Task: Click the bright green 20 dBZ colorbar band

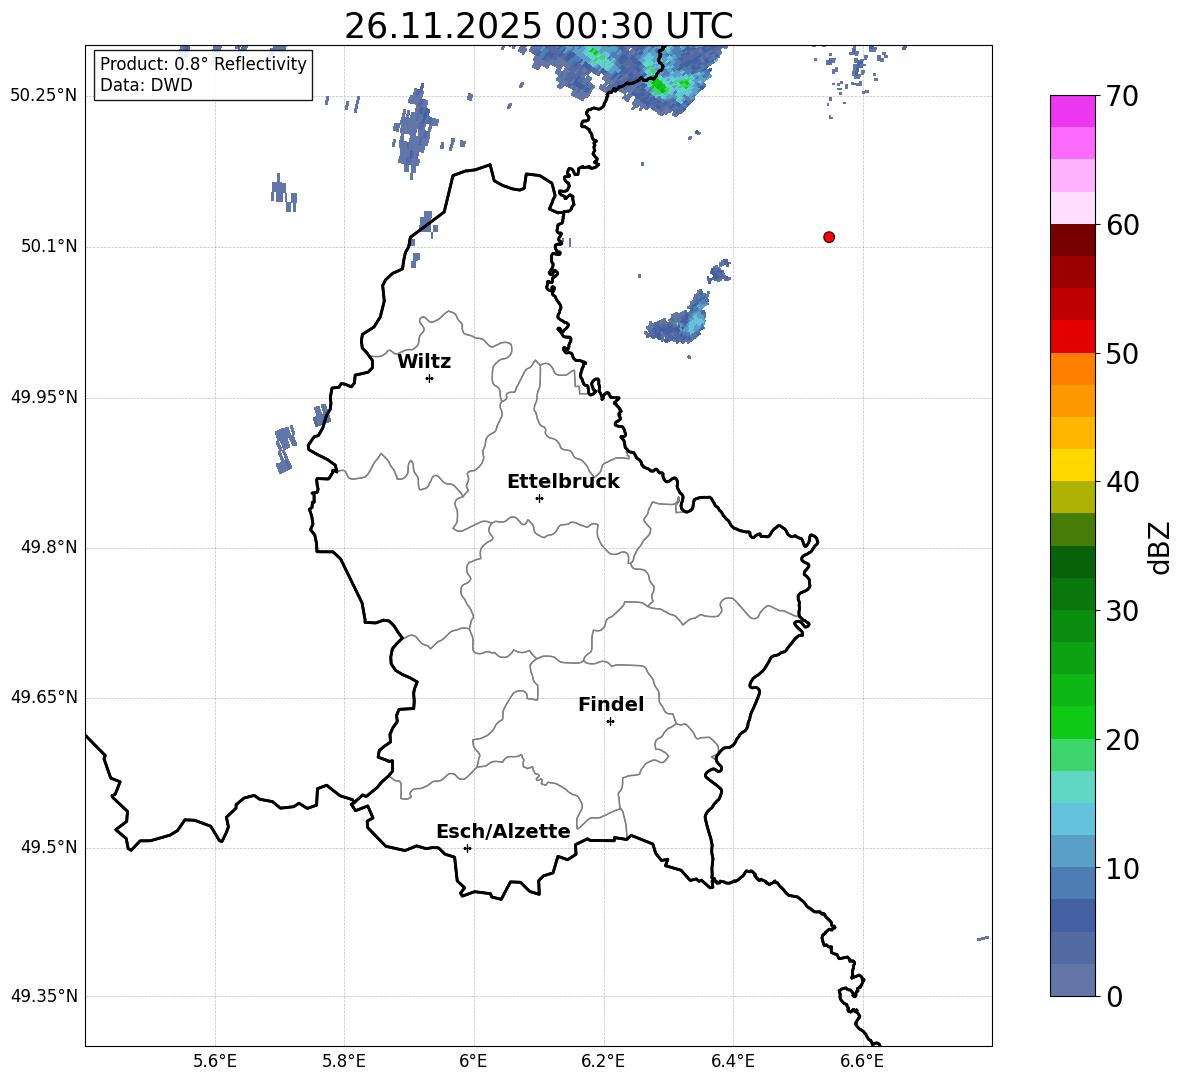Action: pyautogui.click(x=1072, y=722)
